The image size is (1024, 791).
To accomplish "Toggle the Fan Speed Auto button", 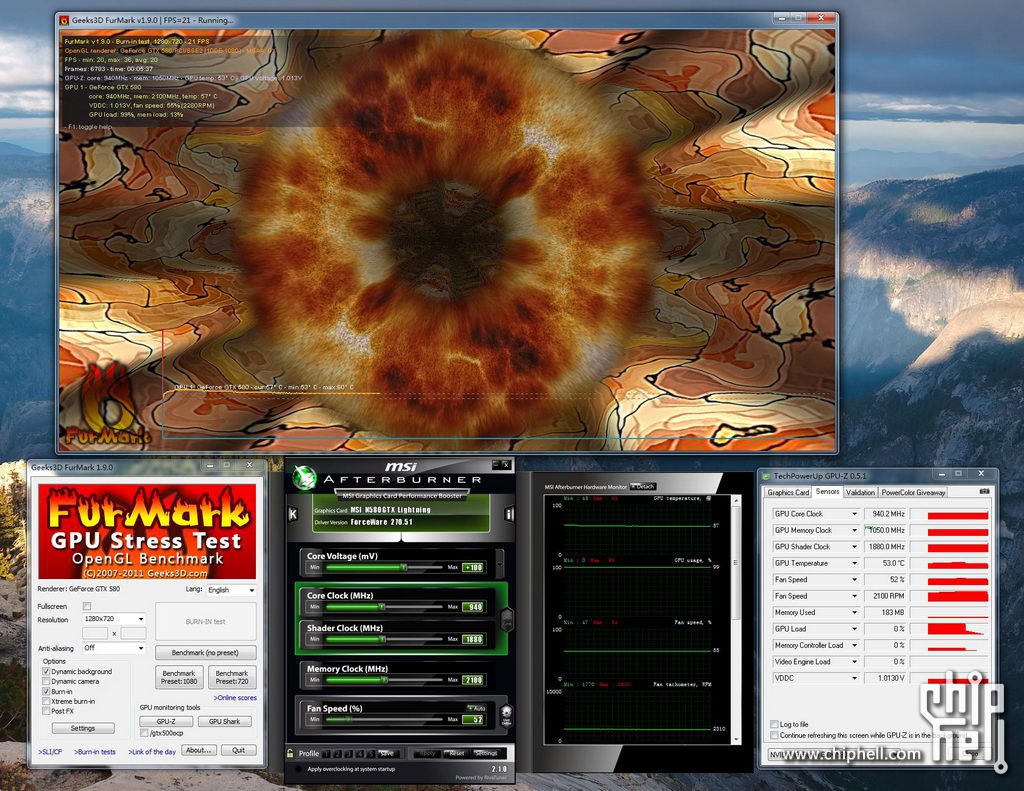I will [476, 708].
